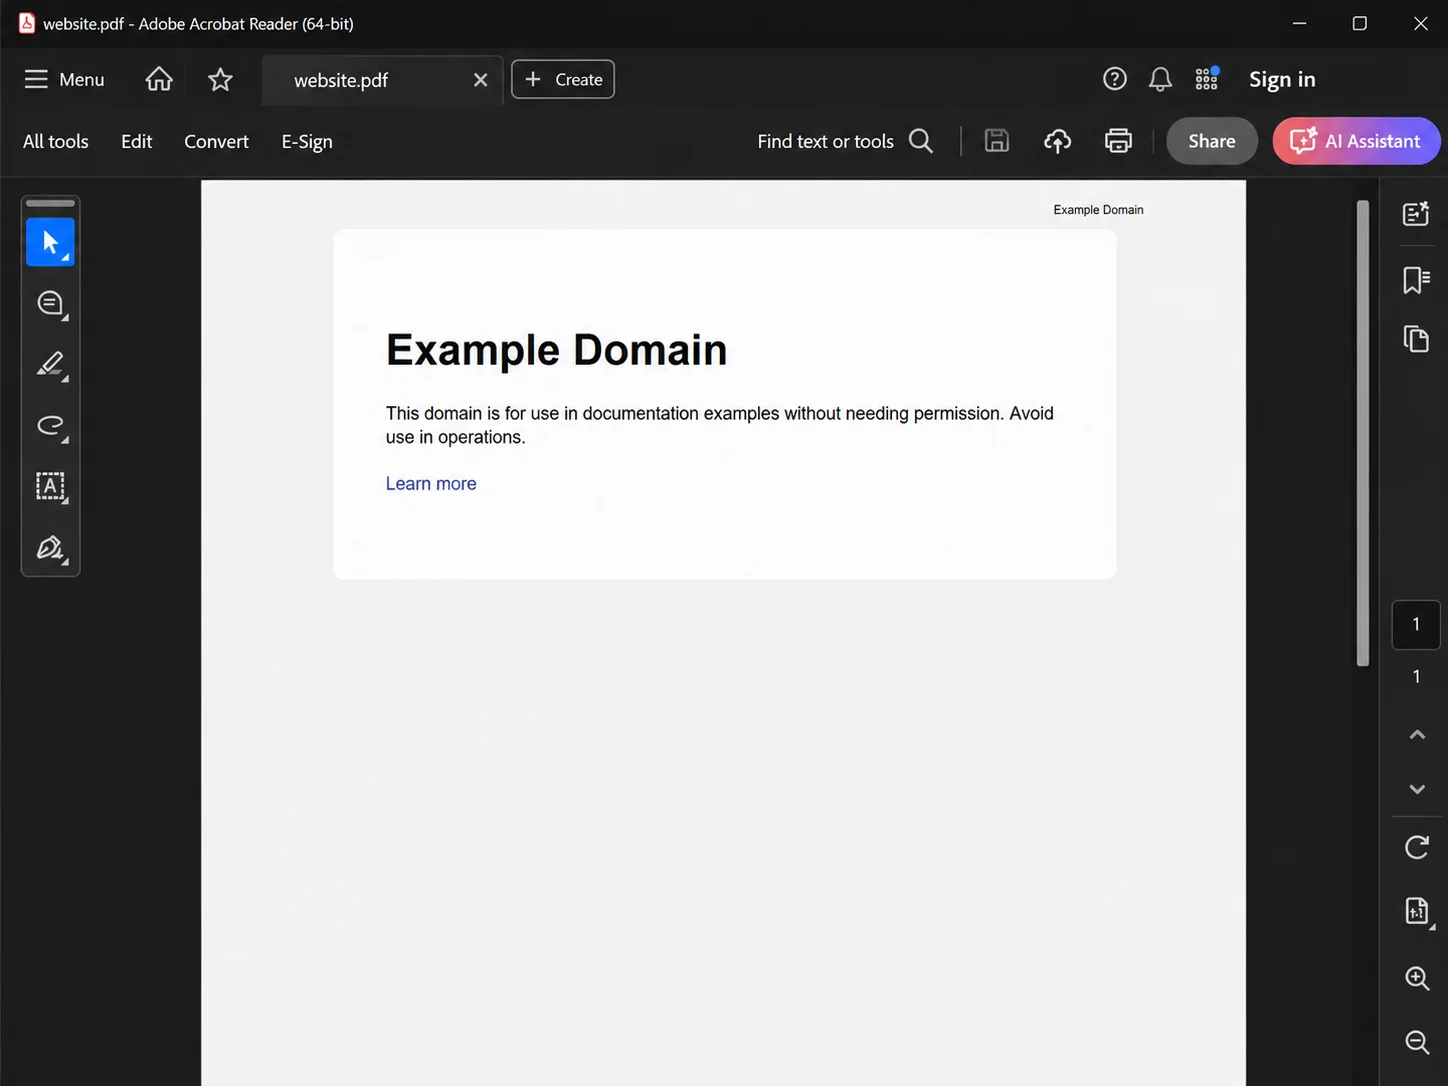Close the website.pdf tab
The height and width of the screenshot is (1086, 1448).
tap(481, 80)
